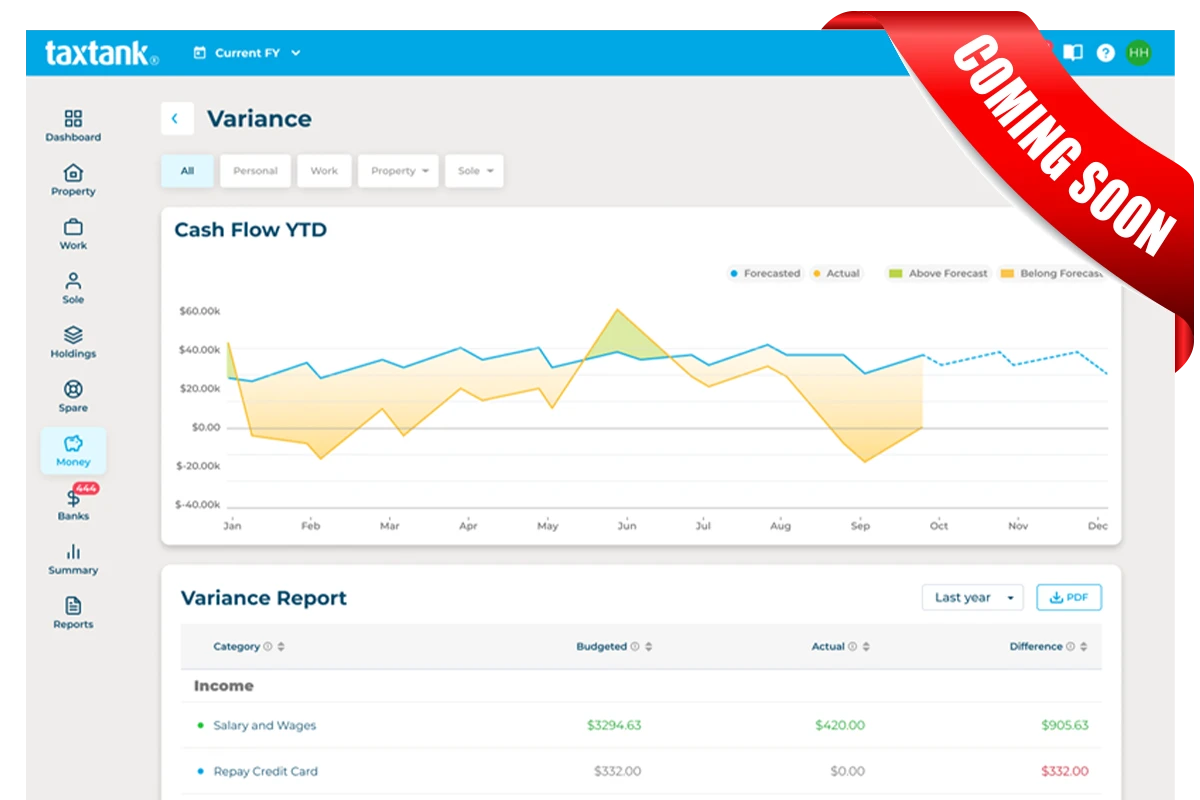Navigate to Holdings via sidebar icon
The image size is (1200, 800).
(x=72, y=340)
